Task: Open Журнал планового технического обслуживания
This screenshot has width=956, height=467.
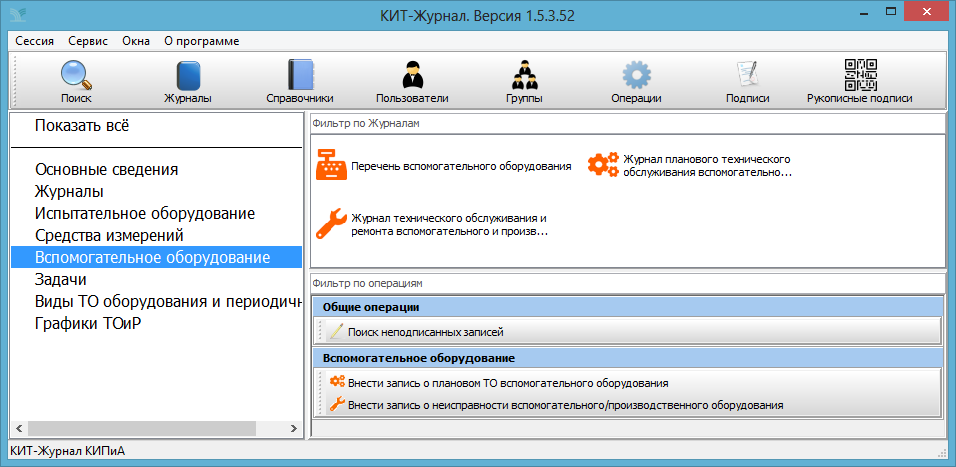Action: point(707,165)
